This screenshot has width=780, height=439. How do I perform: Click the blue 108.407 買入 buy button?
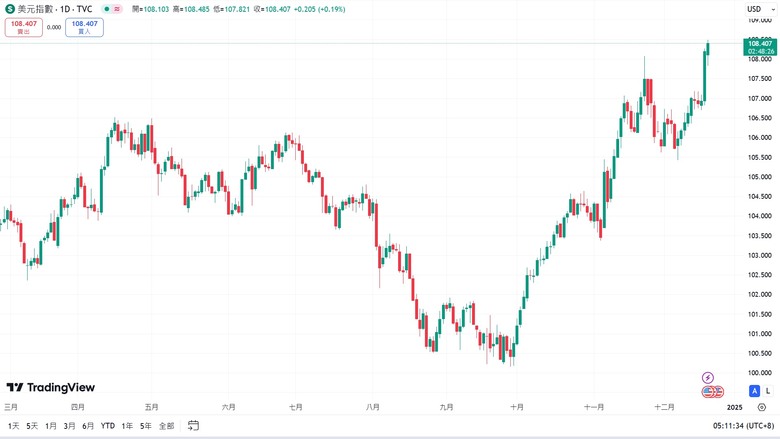(85, 27)
